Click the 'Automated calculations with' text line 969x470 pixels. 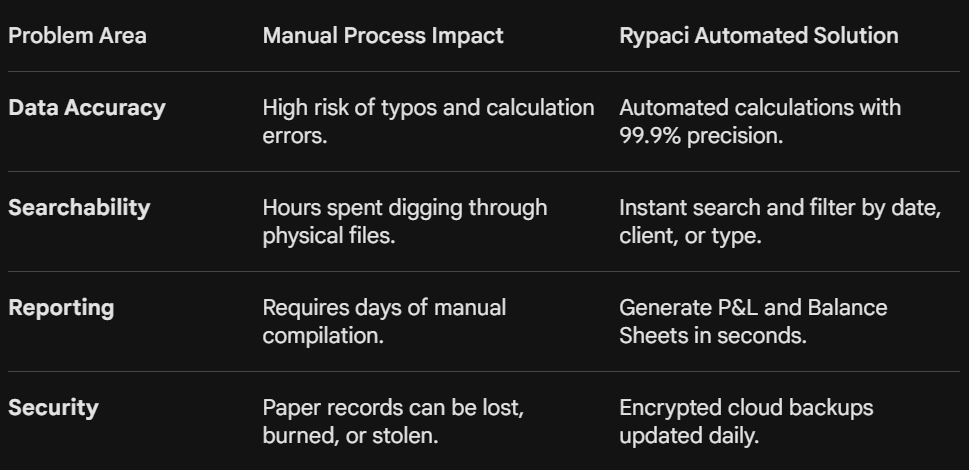coord(760,108)
